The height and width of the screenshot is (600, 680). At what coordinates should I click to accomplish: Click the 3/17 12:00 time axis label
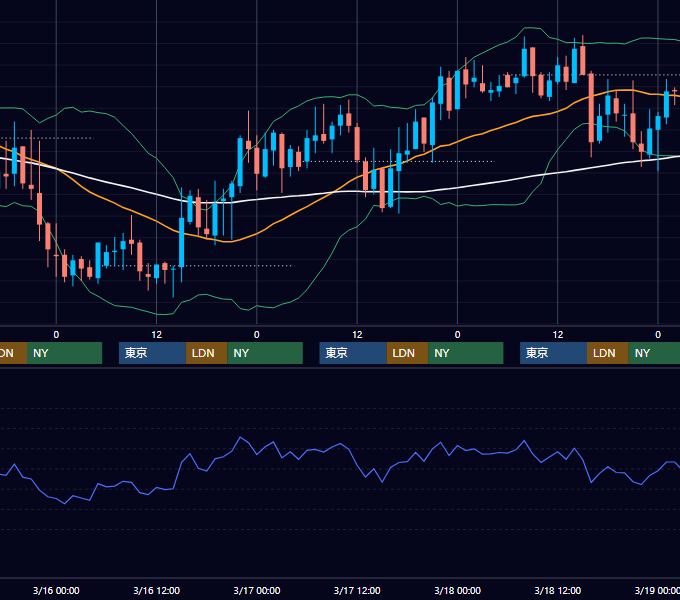357,590
